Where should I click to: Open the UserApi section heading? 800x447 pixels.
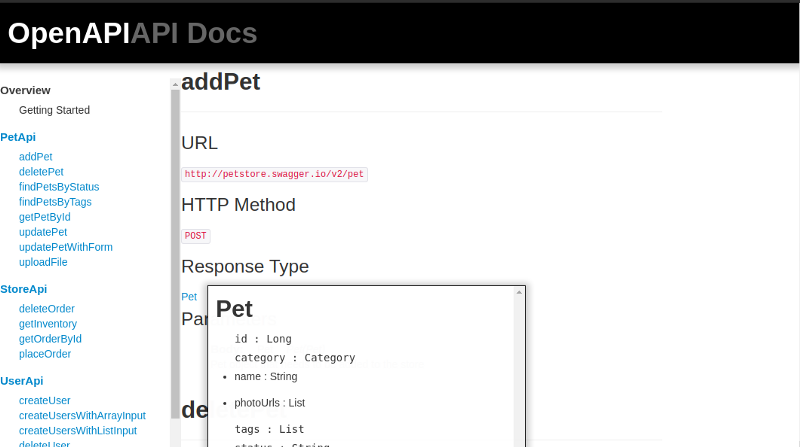point(21,381)
